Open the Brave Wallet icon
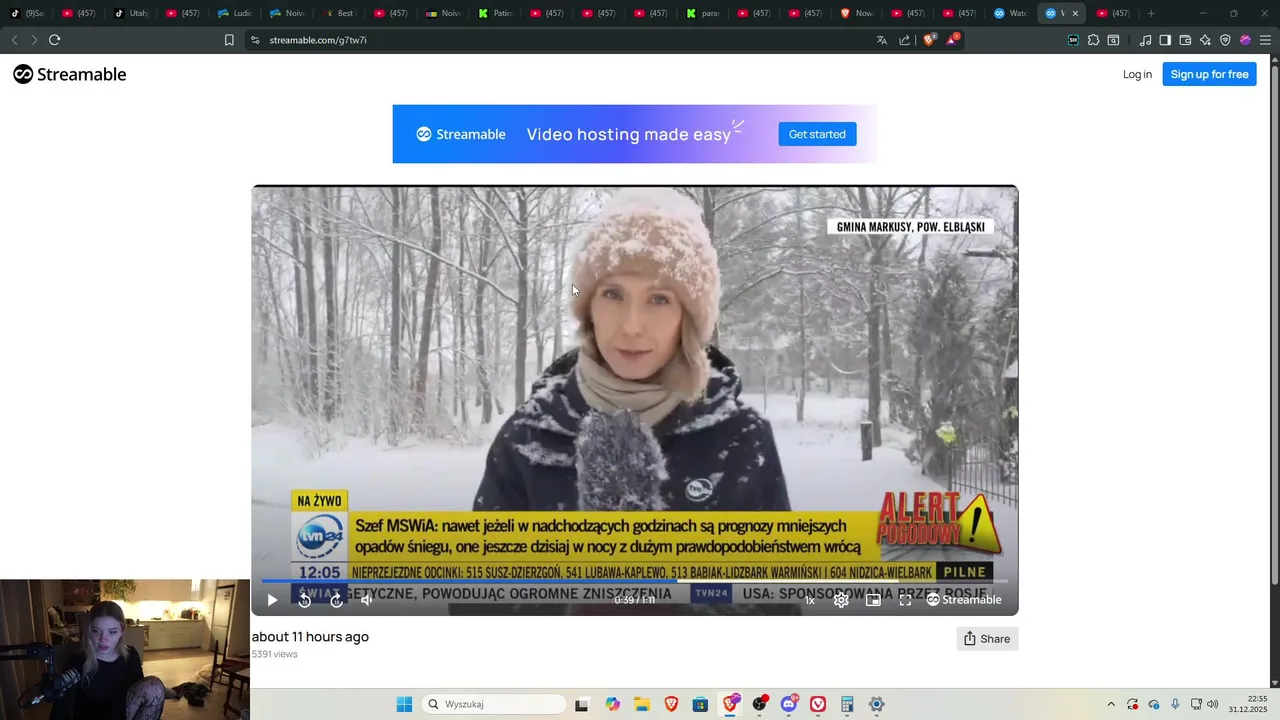The width and height of the screenshot is (1280, 720). (x=1185, y=40)
